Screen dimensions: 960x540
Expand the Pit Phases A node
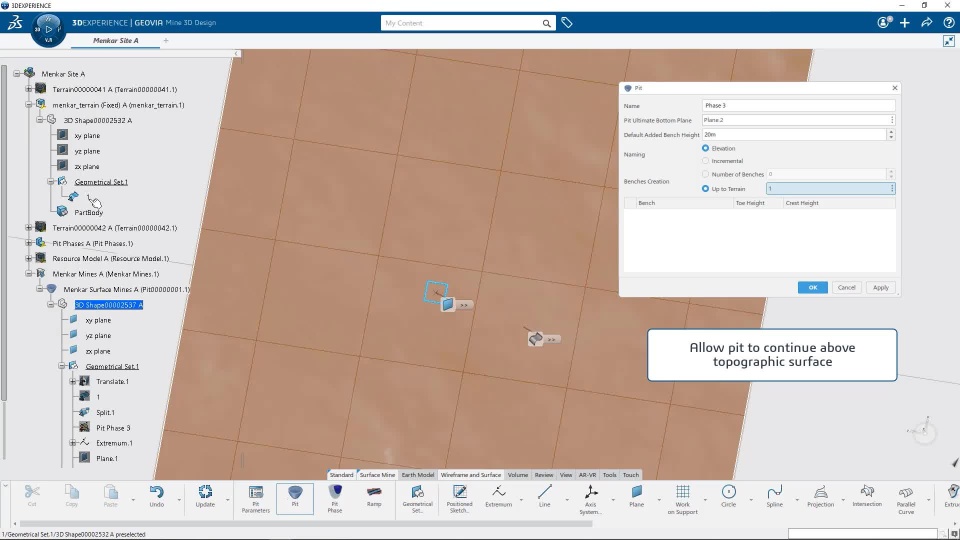click(29, 243)
